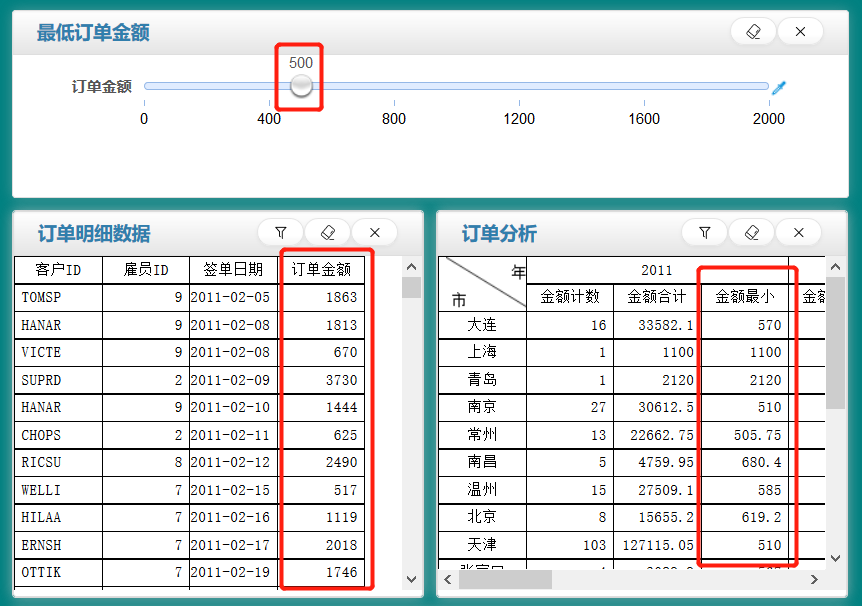Image resolution: width=862 pixels, height=606 pixels.
Task: Click the 订单金额 column header
Action: [x=321, y=270]
